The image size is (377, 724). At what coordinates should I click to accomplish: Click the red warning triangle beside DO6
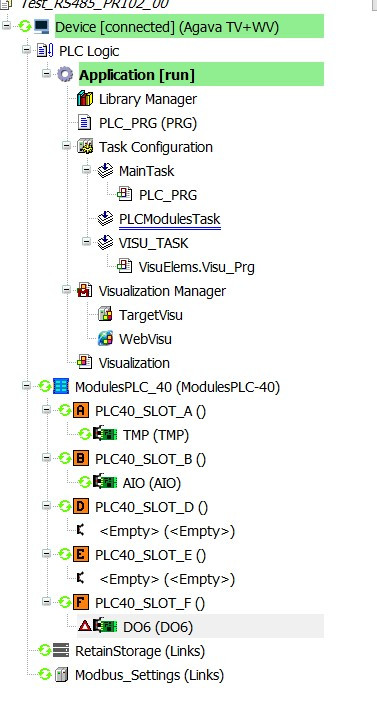point(85,627)
